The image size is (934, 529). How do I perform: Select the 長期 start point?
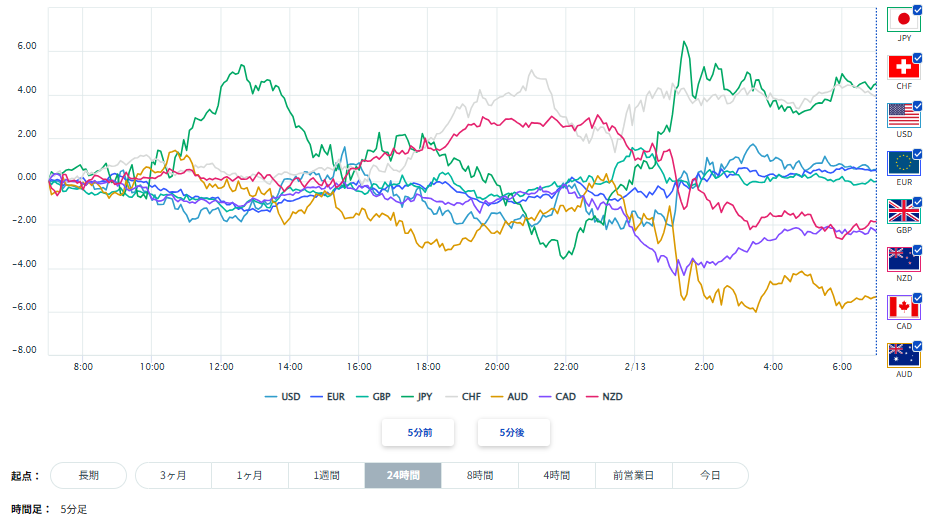[x=89, y=475]
